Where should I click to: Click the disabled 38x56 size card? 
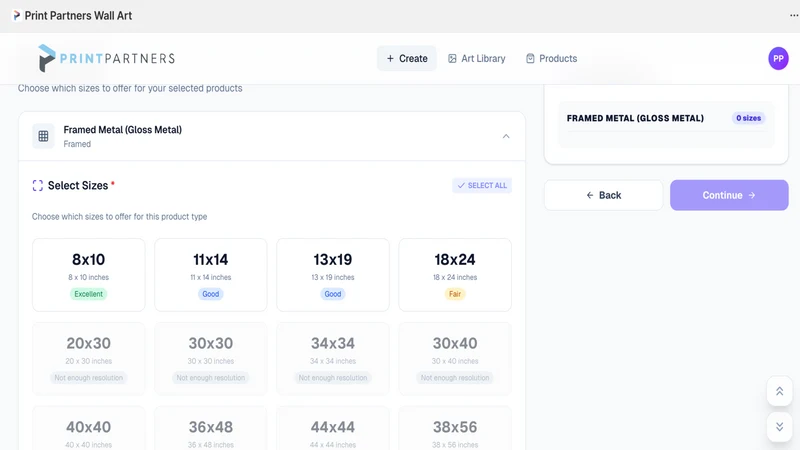coord(455,428)
